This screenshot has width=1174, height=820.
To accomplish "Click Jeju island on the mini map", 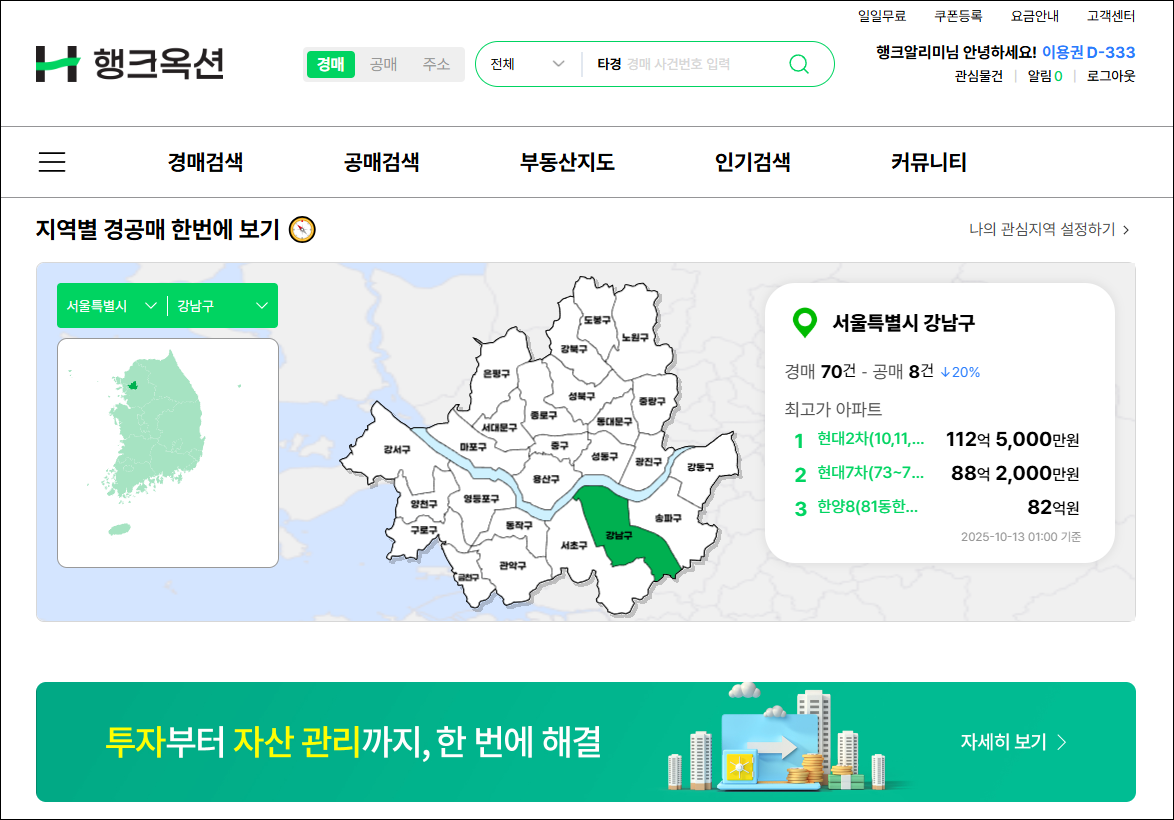I will click(120, 529).
